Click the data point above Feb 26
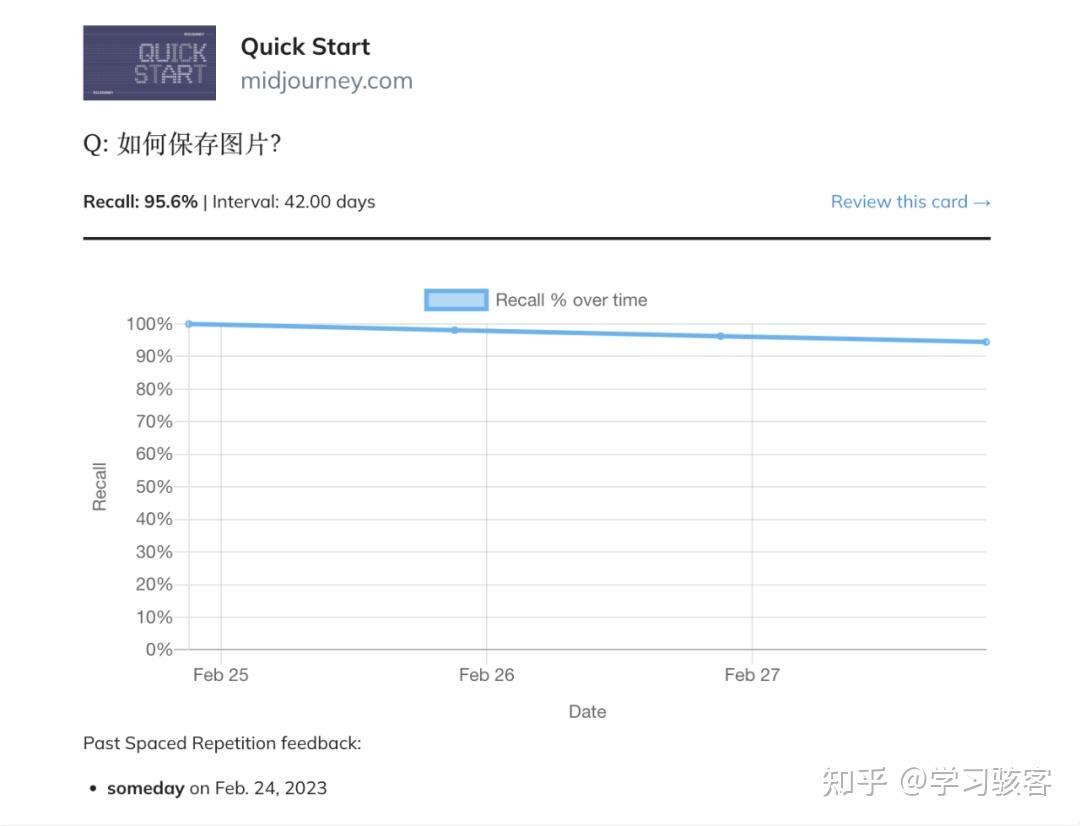Viewport: 1080px width, 826px height. click(x=457, y=330)
